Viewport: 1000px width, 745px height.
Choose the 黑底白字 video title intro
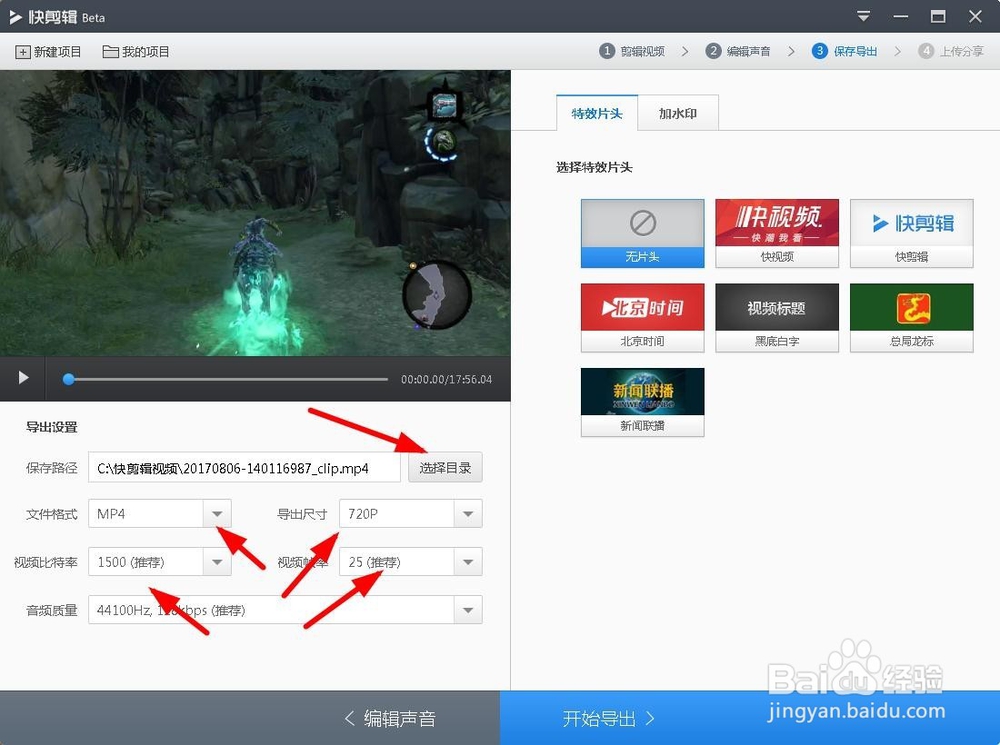tap(777, 318)
